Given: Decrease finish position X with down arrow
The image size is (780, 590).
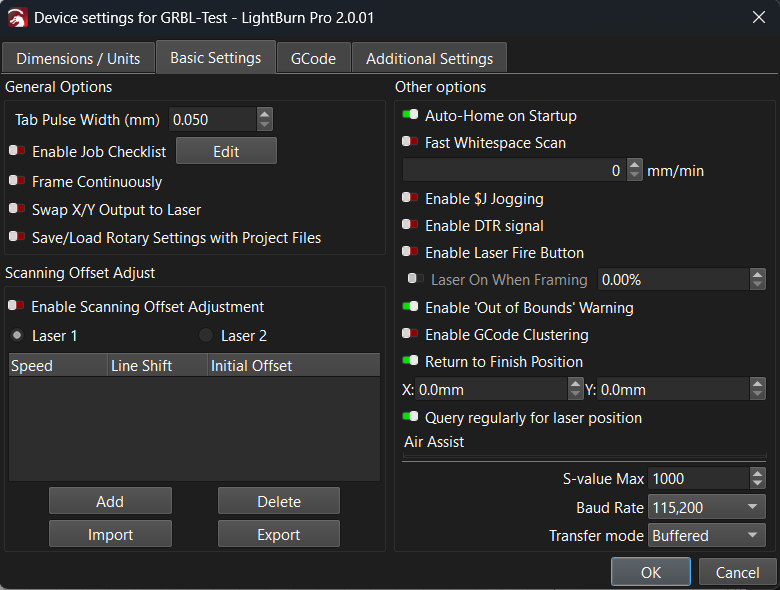Looking at the screenshot, I should tap(576, 394).
